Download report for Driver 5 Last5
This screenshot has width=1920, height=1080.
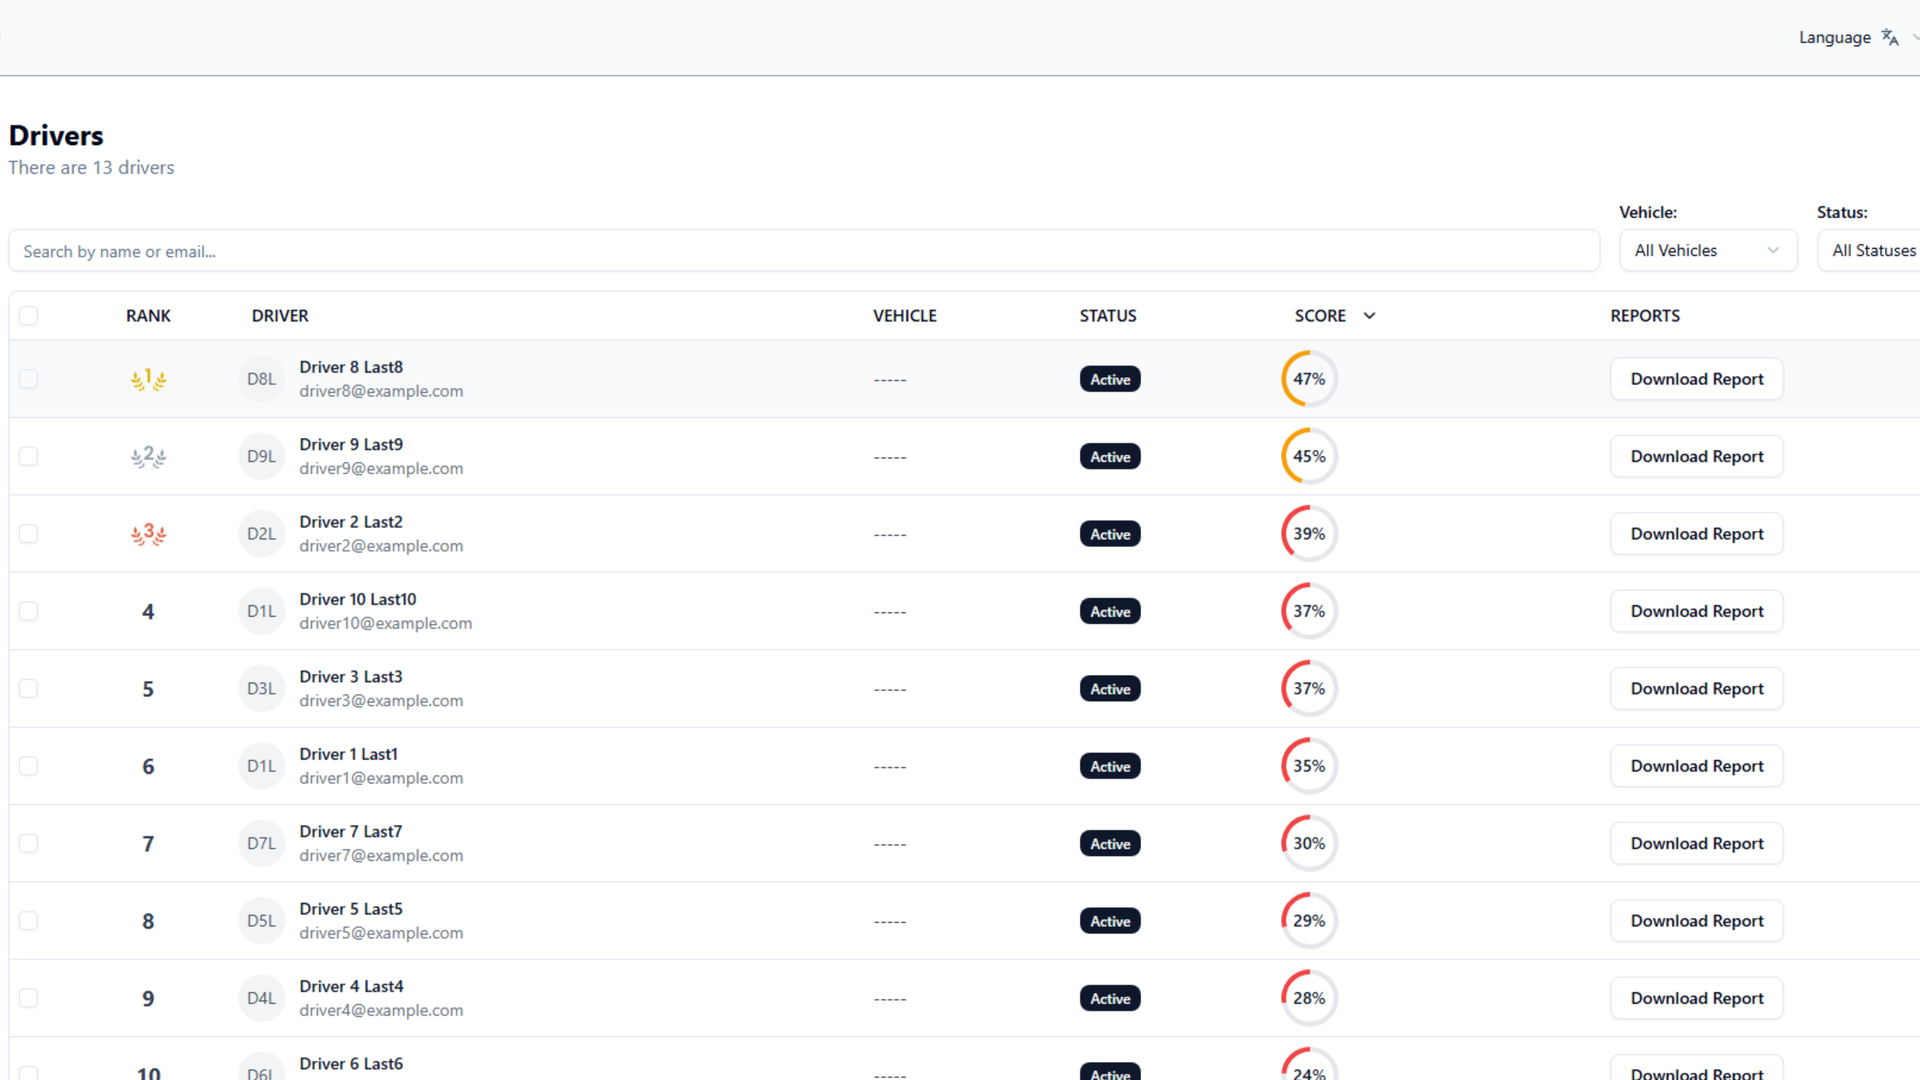(x=1696, y=921)
